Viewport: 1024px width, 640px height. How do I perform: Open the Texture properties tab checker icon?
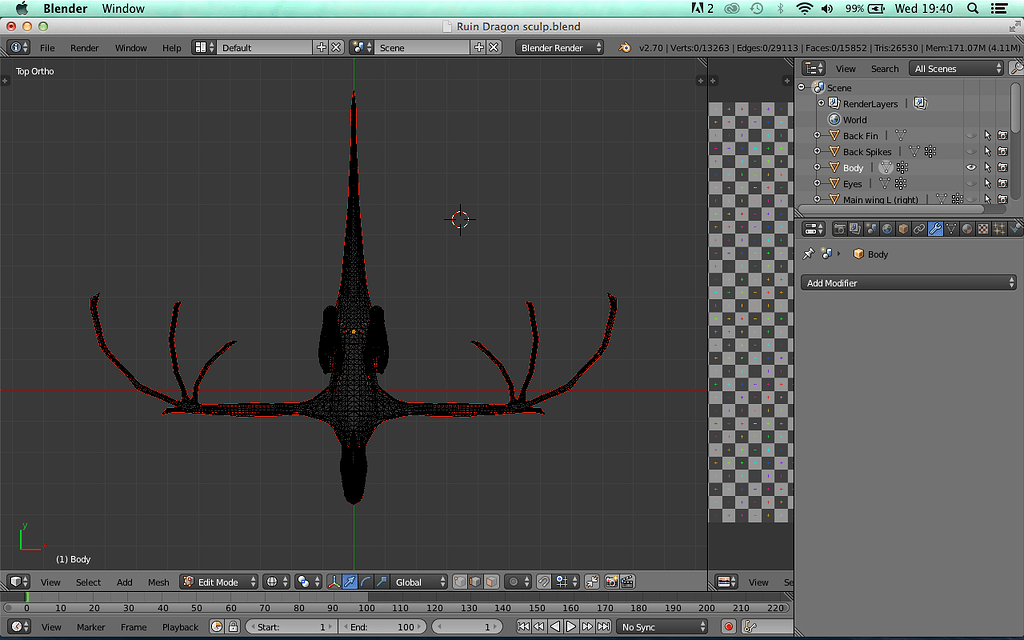point(983,229)
